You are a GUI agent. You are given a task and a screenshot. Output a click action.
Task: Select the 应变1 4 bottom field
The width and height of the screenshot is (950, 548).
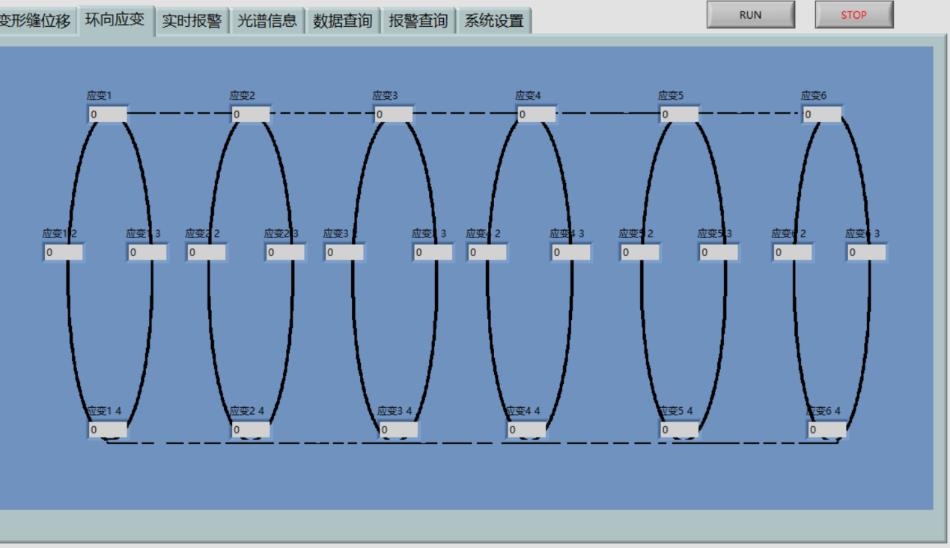108,430
